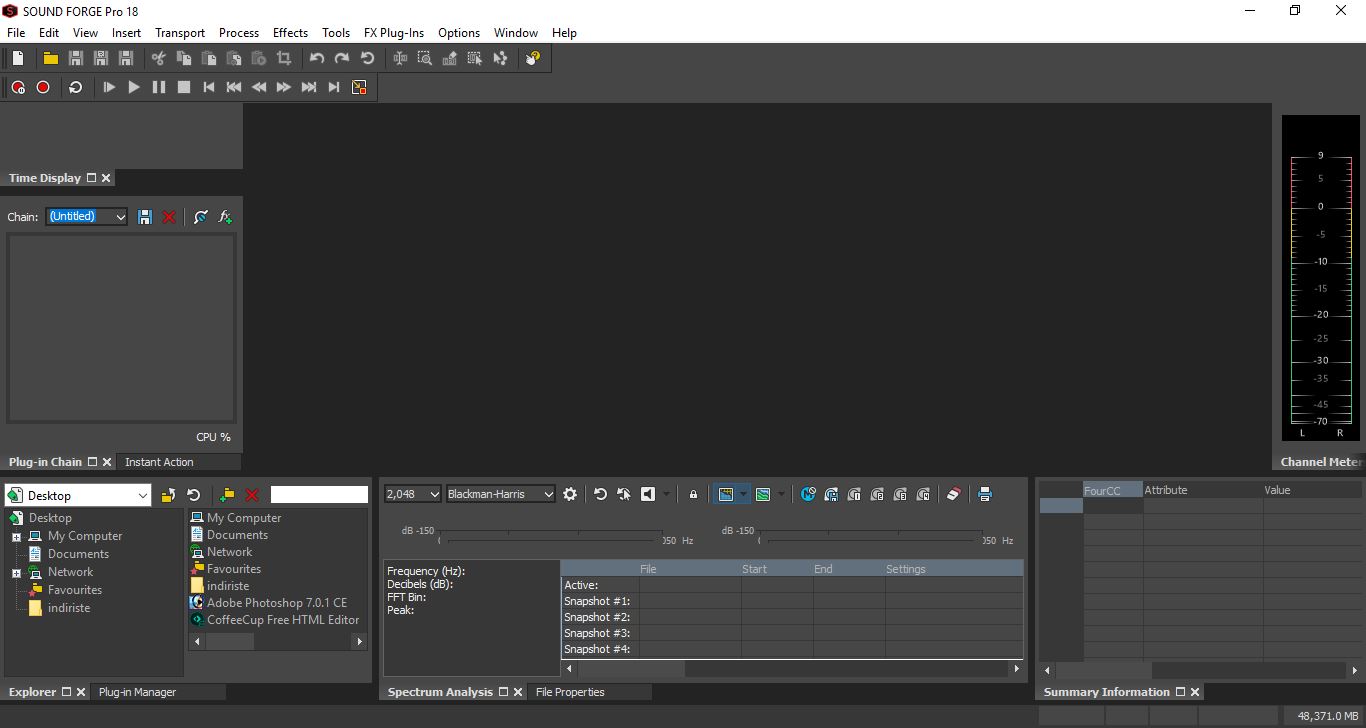This screenshot has height=728, width=1366.
Task: Open the File menu
Action: (16, 33)
